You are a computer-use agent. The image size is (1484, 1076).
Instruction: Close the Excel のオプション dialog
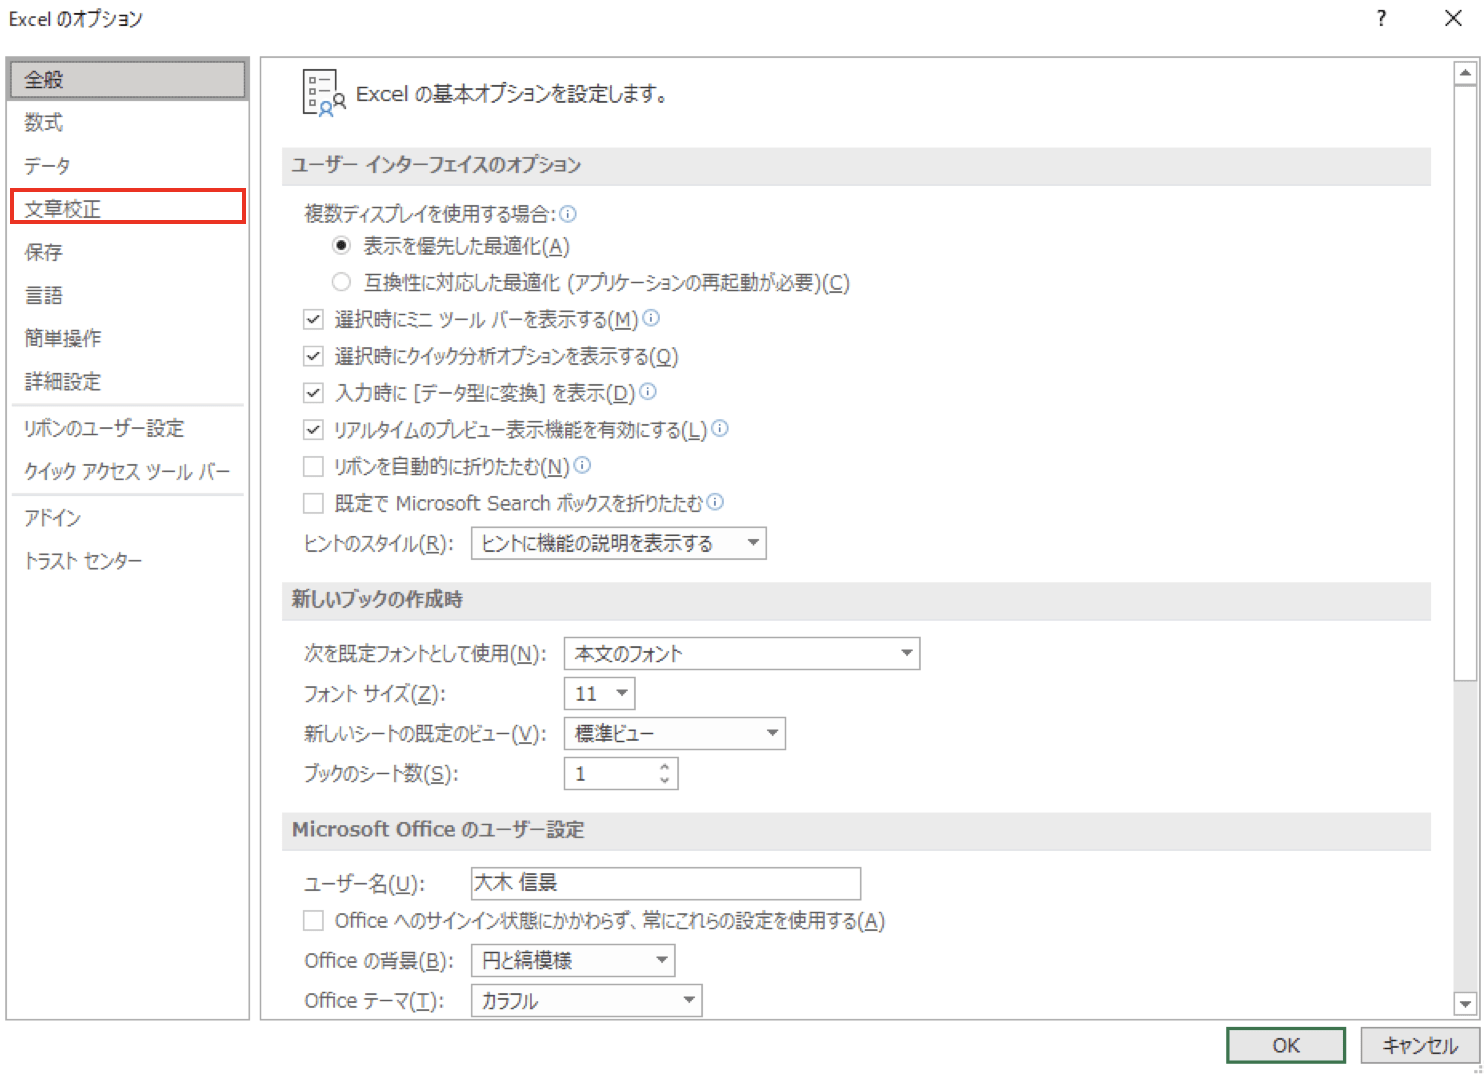1453,18
